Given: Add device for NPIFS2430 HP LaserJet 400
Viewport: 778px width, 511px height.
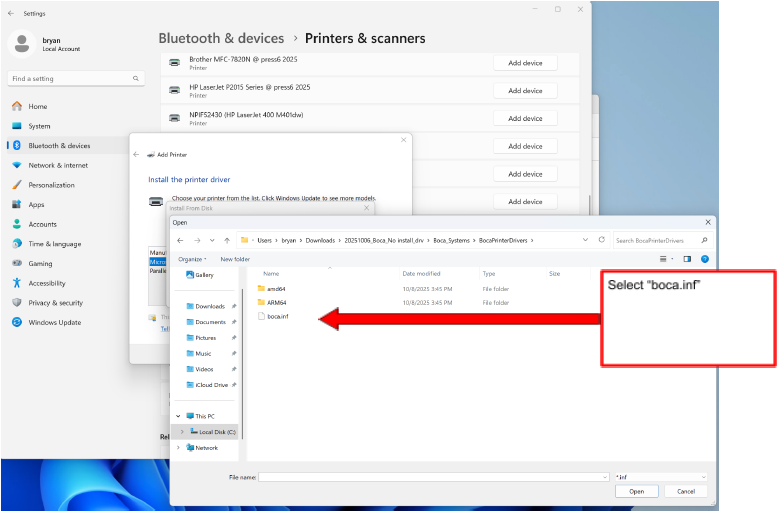Looking at the screenshot, I should pos(525,119).
